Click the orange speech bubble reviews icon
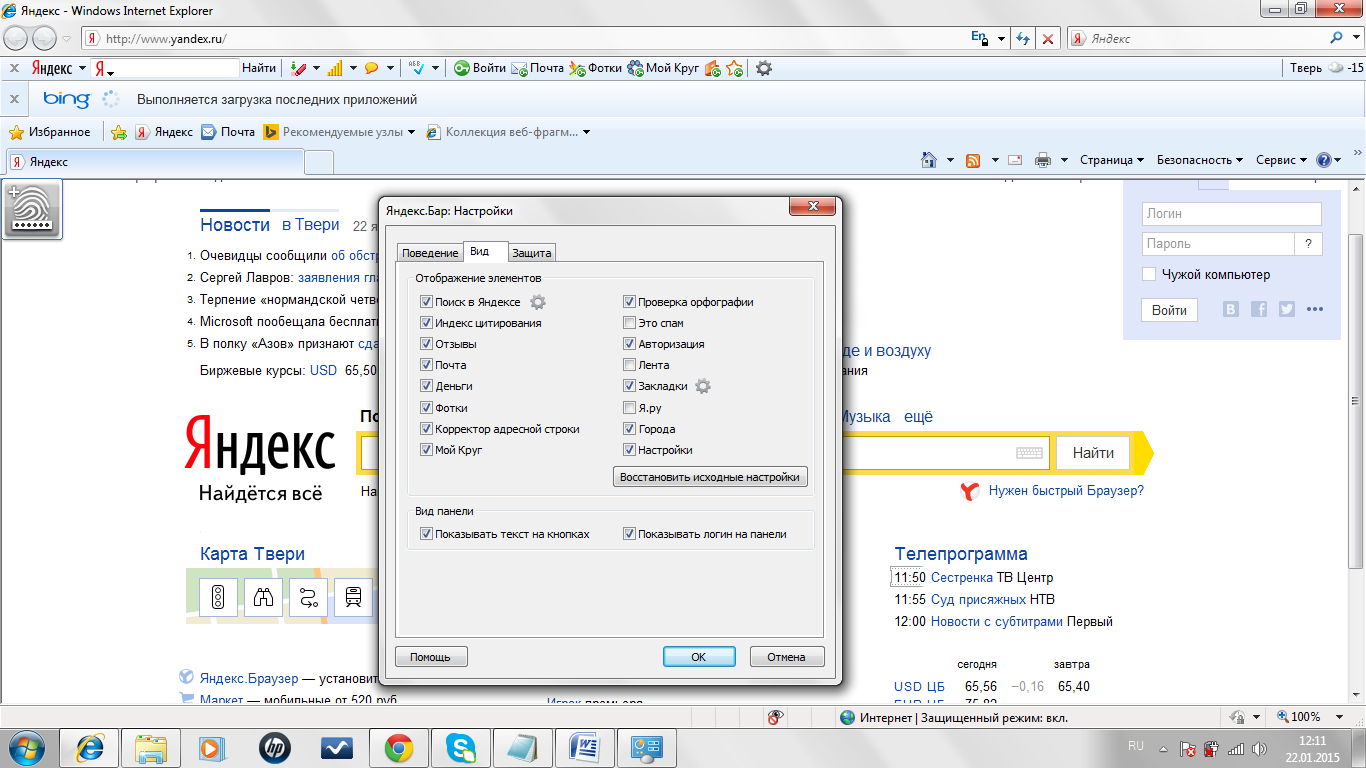The image size is (1366, 768). click(x=371, y=68)
